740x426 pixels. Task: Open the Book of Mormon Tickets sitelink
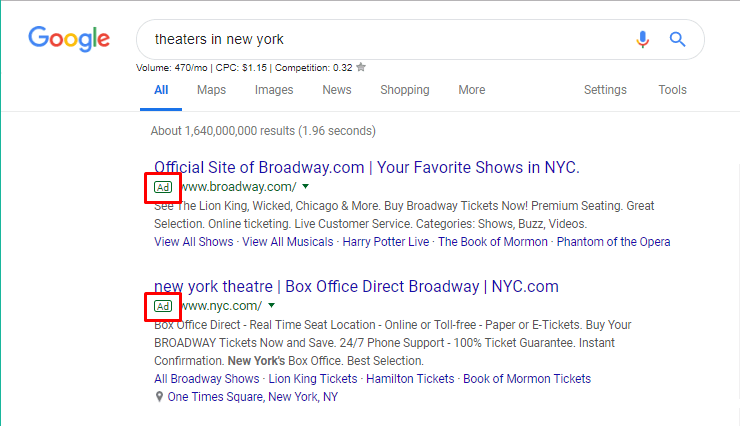(x=527, y=379)
